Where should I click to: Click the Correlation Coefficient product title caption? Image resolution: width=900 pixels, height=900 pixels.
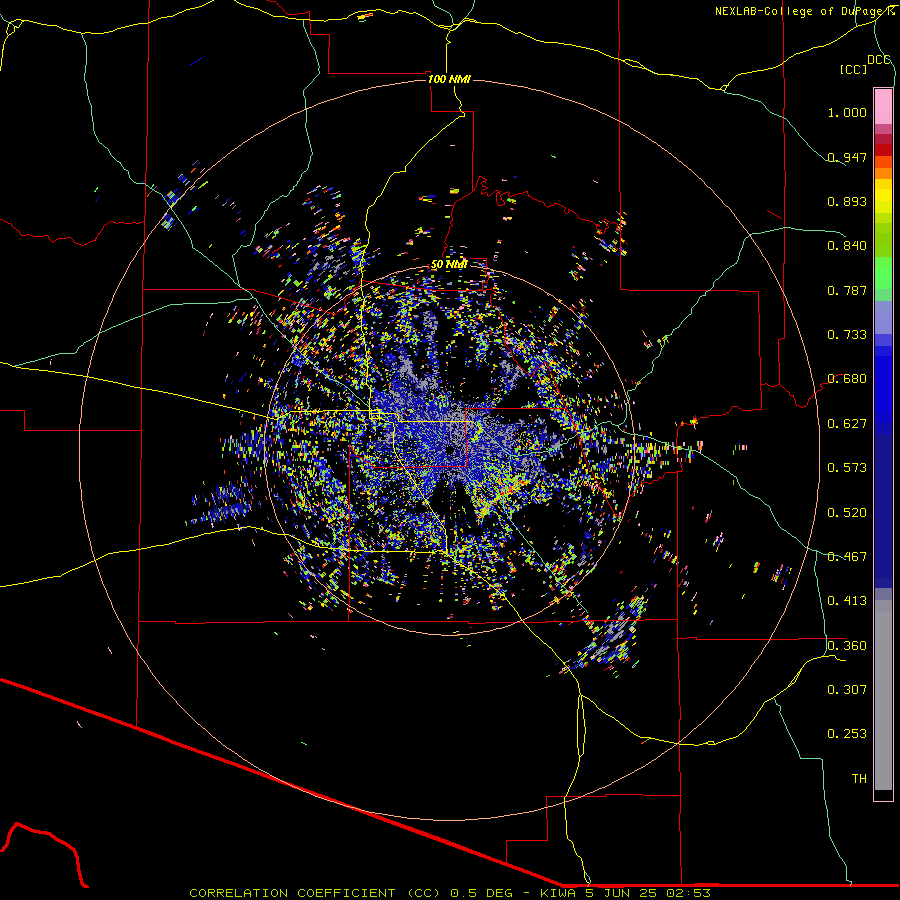(x=450, y=893)
